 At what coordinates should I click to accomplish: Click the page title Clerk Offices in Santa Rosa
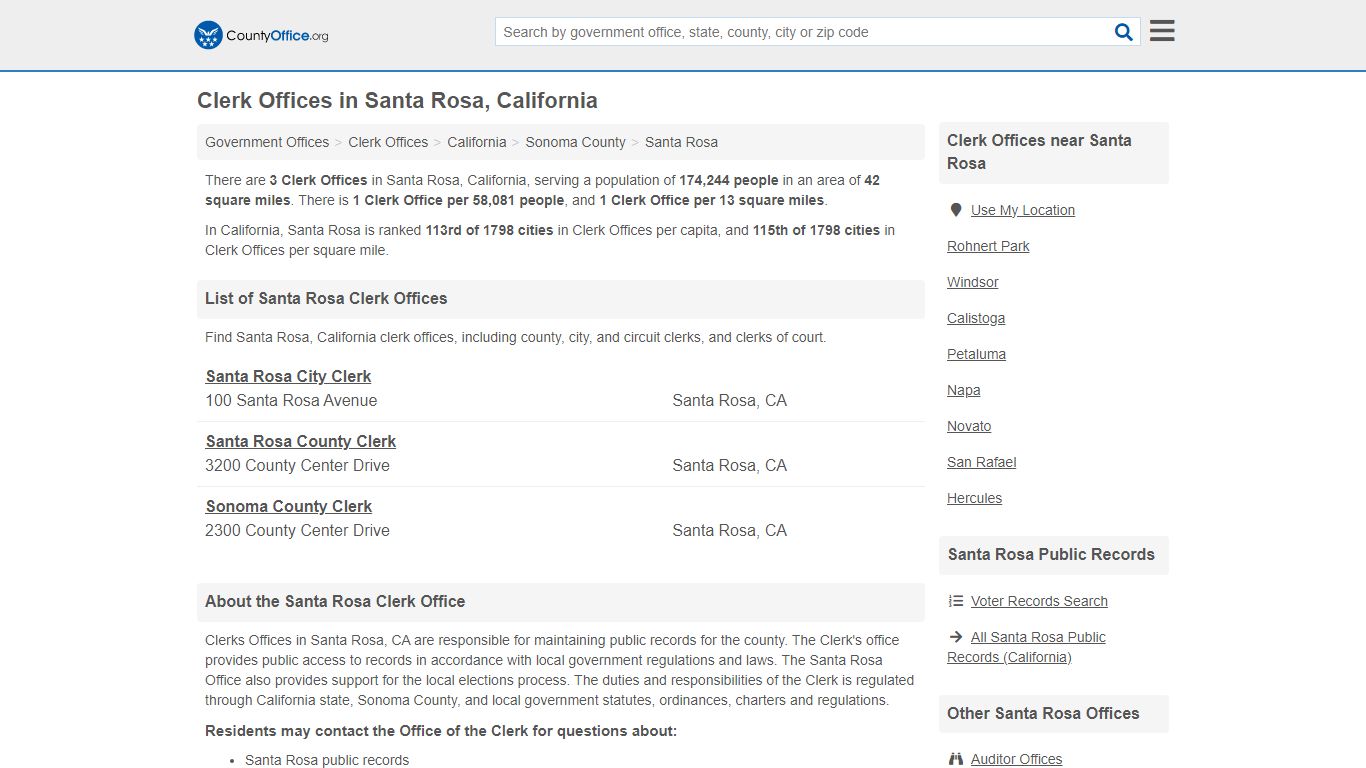pos(397,101)
